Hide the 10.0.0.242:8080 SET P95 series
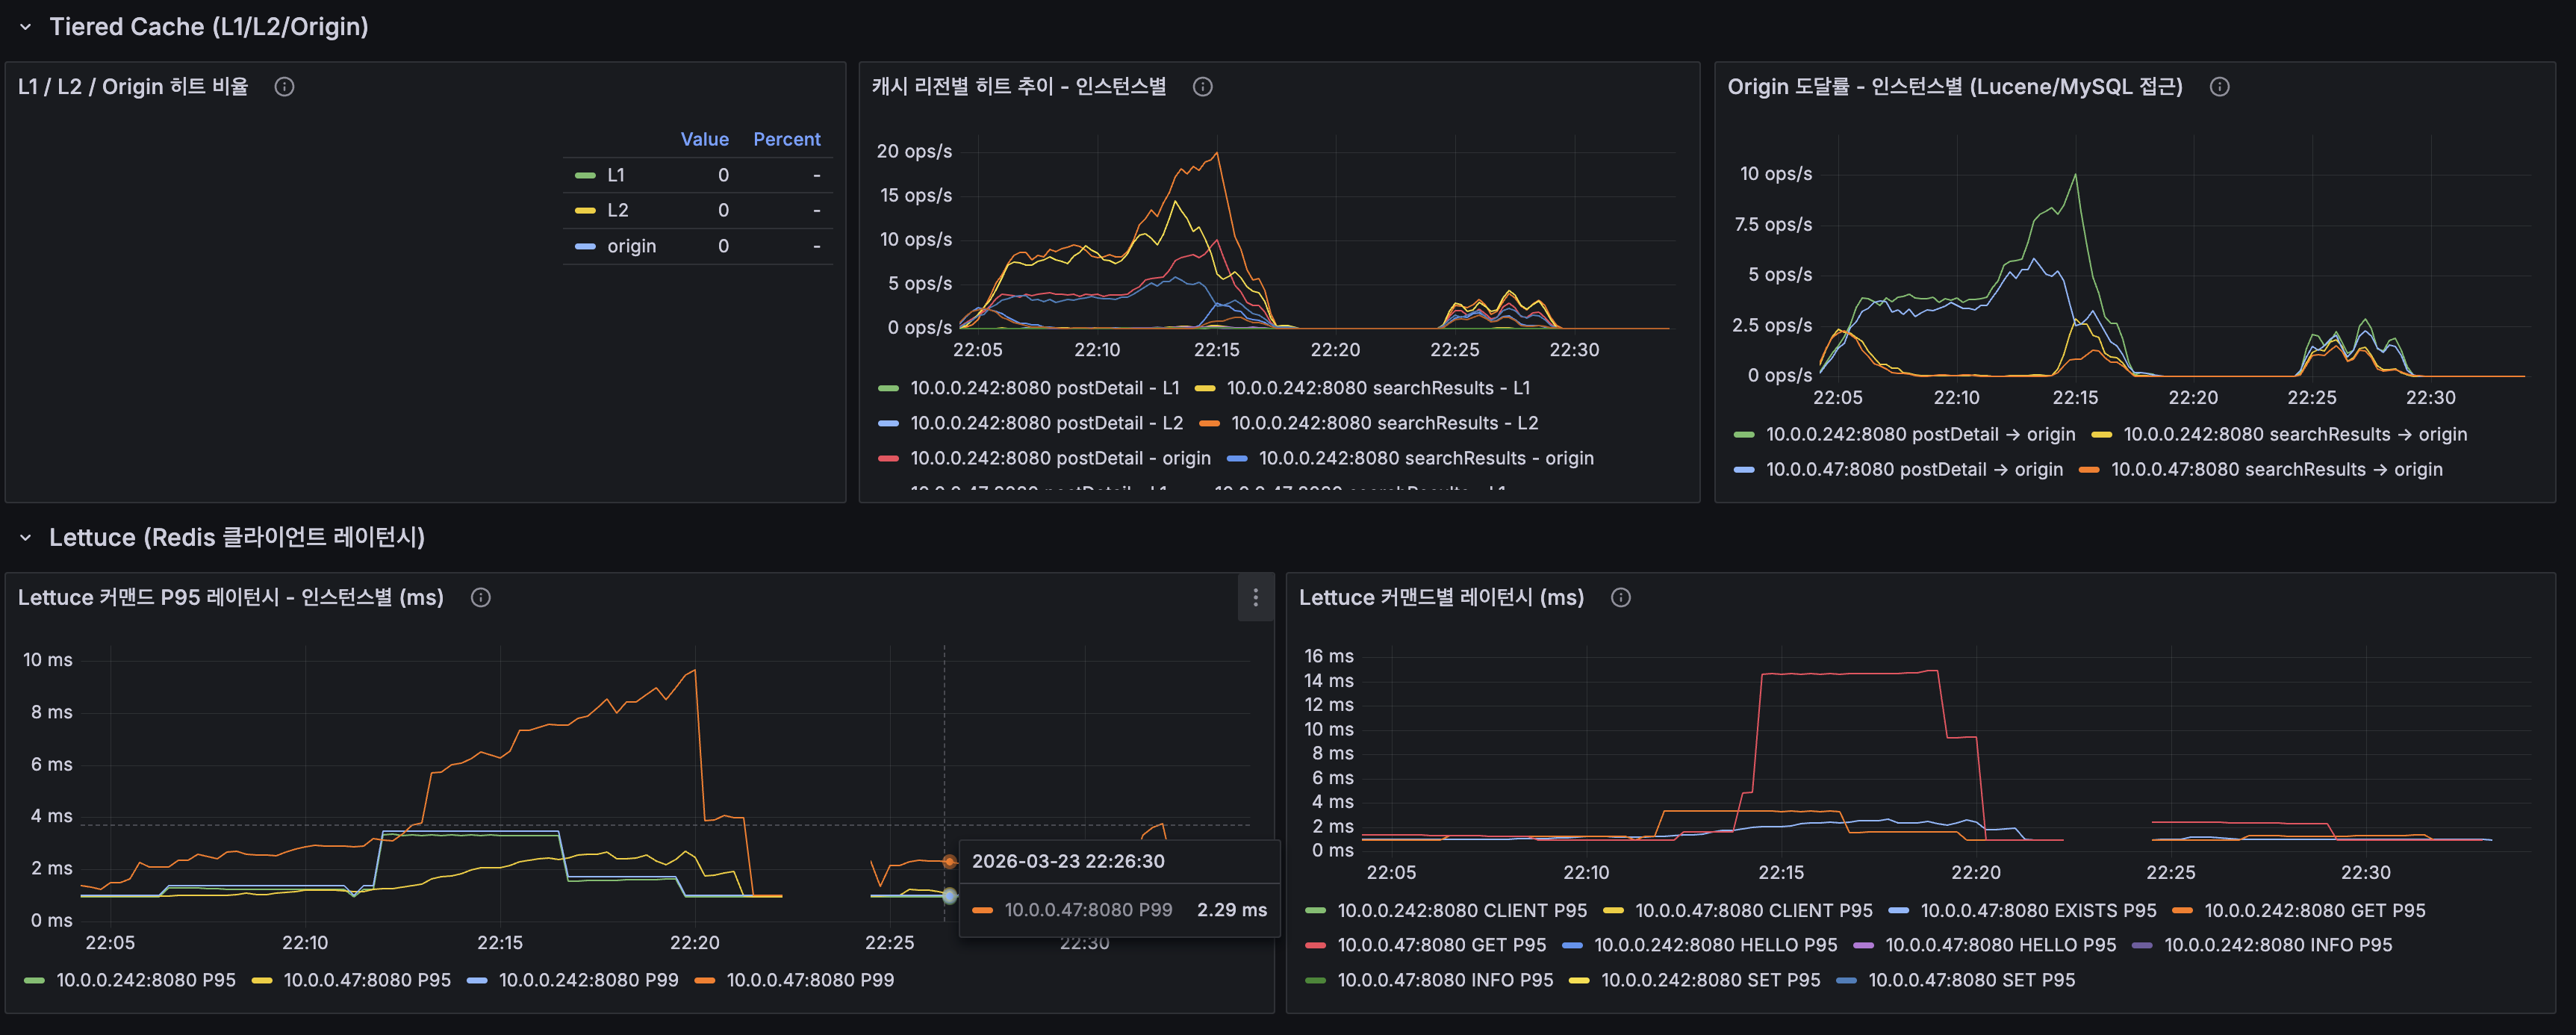The width and height of the screenshot is (2576, 1035). (x=1712, y=980)
